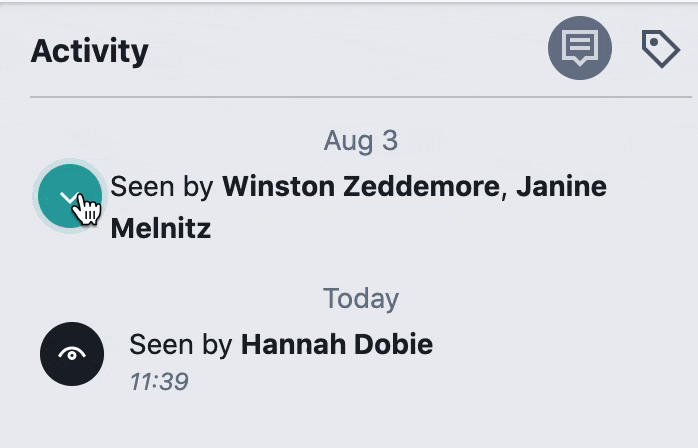Image resolution: width=698 pixels, height=448 pixels.
Task: Click the 'Zeddemore' surname text
Action: pos(422,187)
